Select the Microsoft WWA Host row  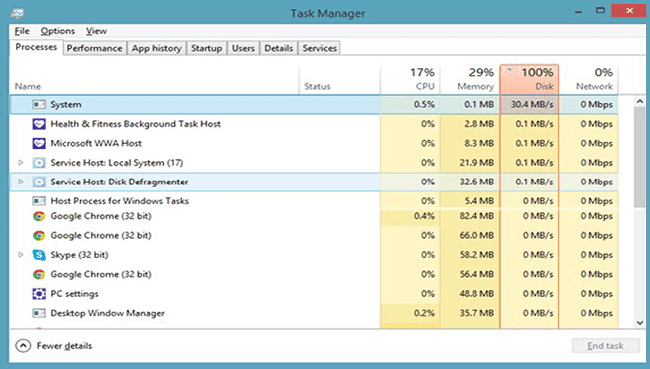[313, 143]
